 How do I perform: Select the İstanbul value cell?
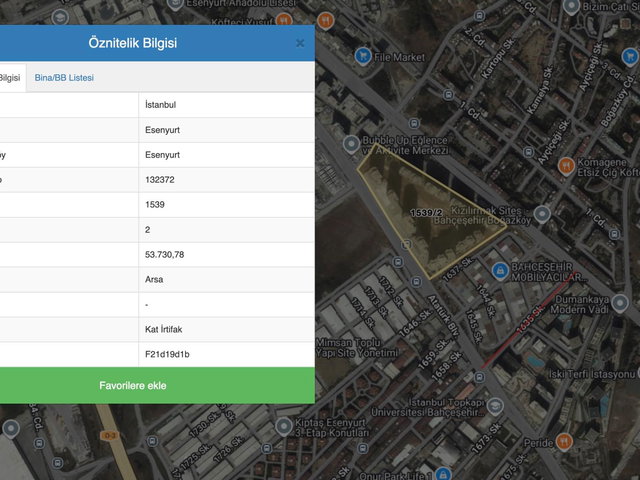coord(227,105)
